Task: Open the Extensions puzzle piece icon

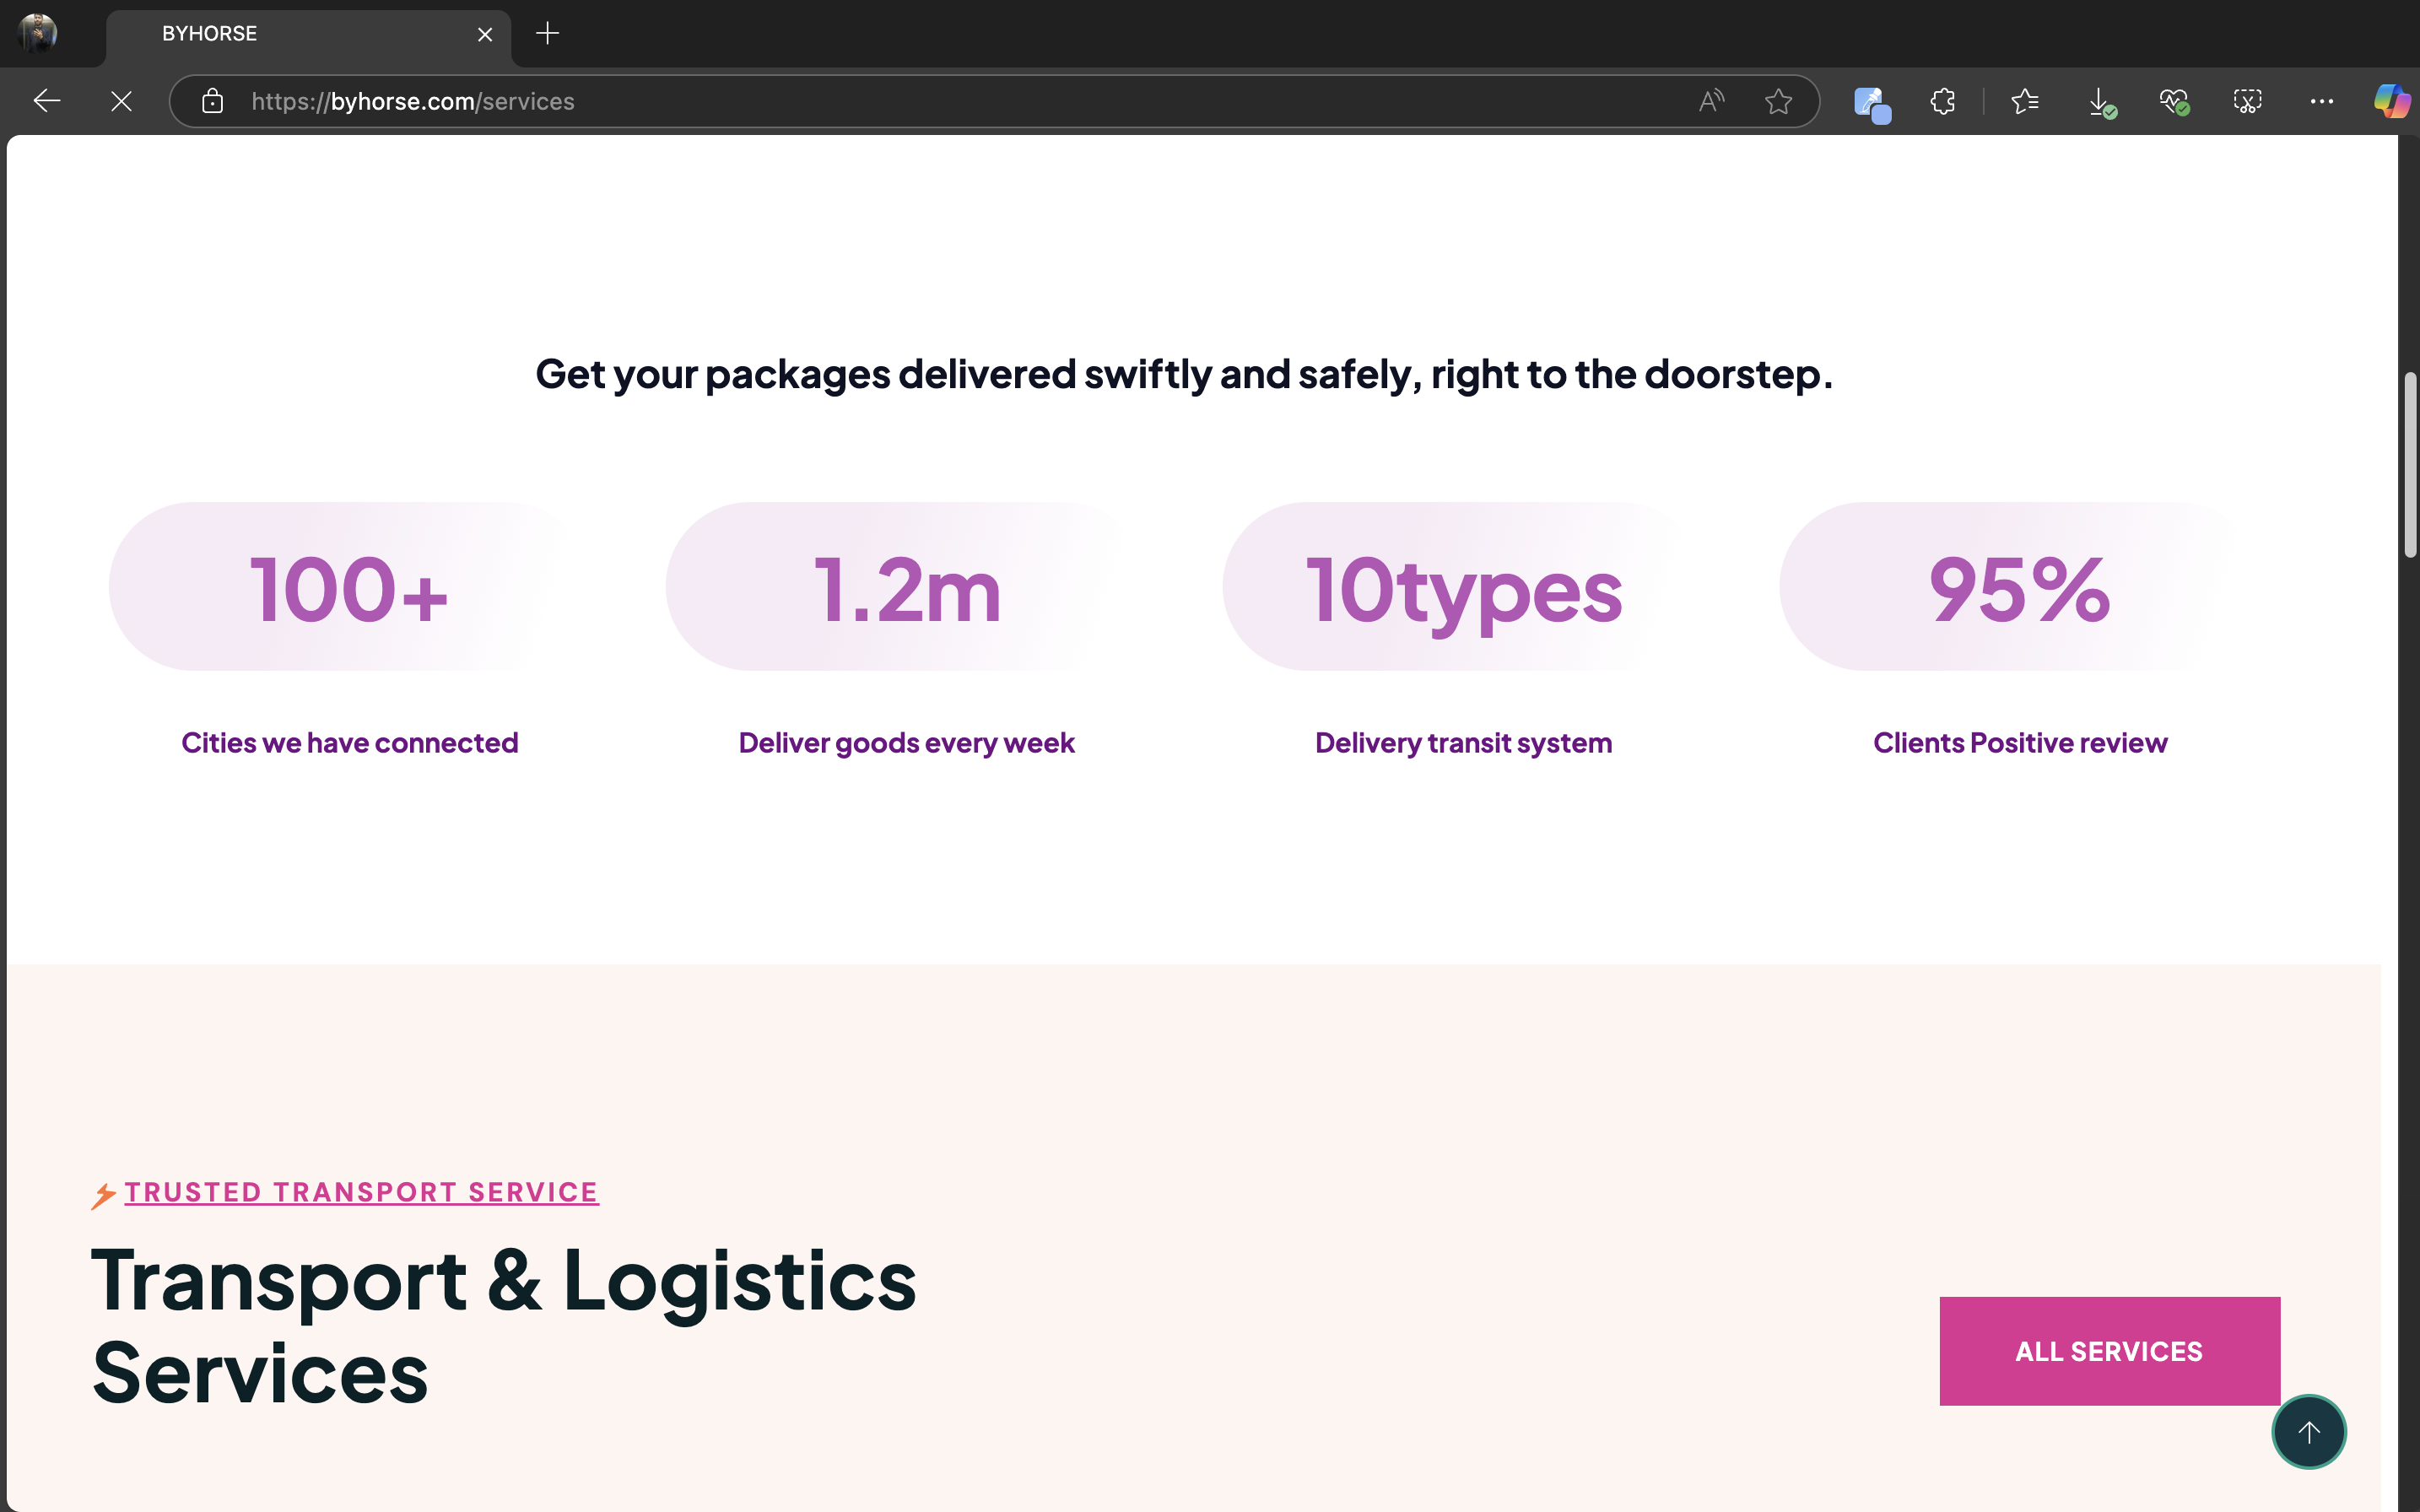Action: click(x=1943, y=101)
